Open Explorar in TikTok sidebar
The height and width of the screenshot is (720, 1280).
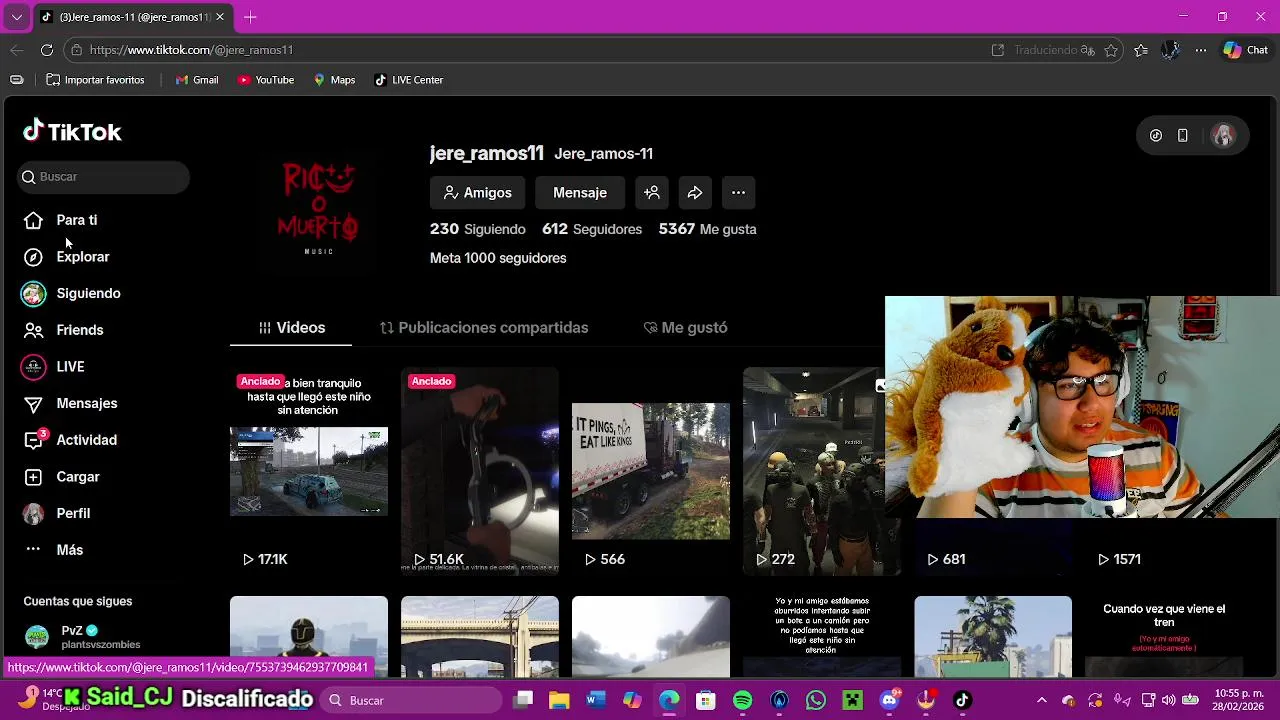pyautogui.click(x=68, y=257)
